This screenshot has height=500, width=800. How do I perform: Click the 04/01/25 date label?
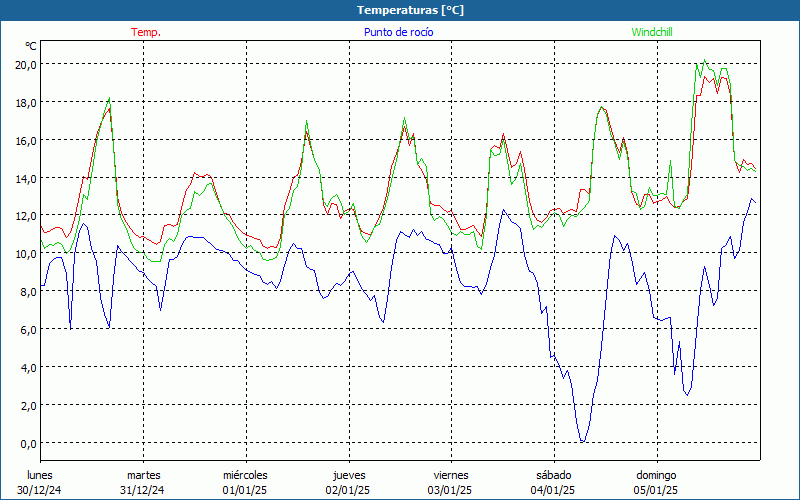click(553, 490)
